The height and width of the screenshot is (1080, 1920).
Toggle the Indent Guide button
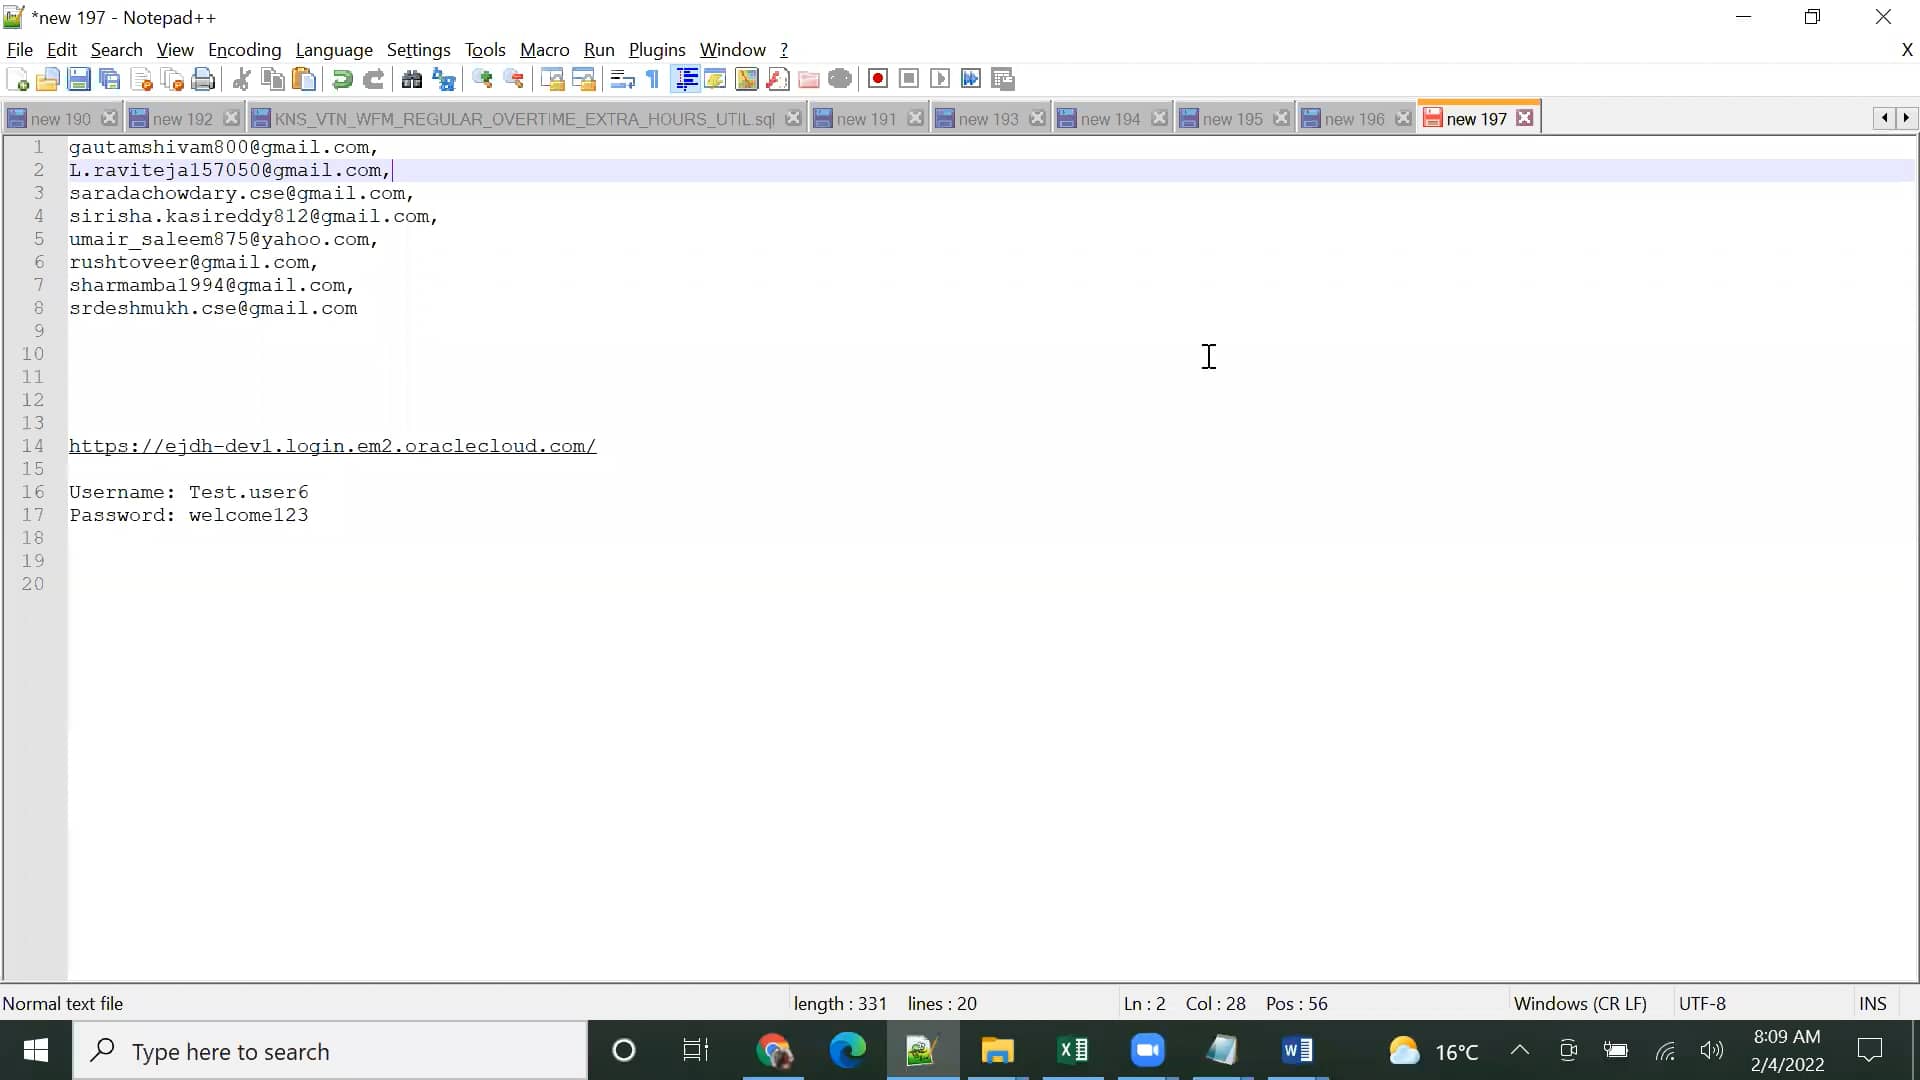(686, 79)
